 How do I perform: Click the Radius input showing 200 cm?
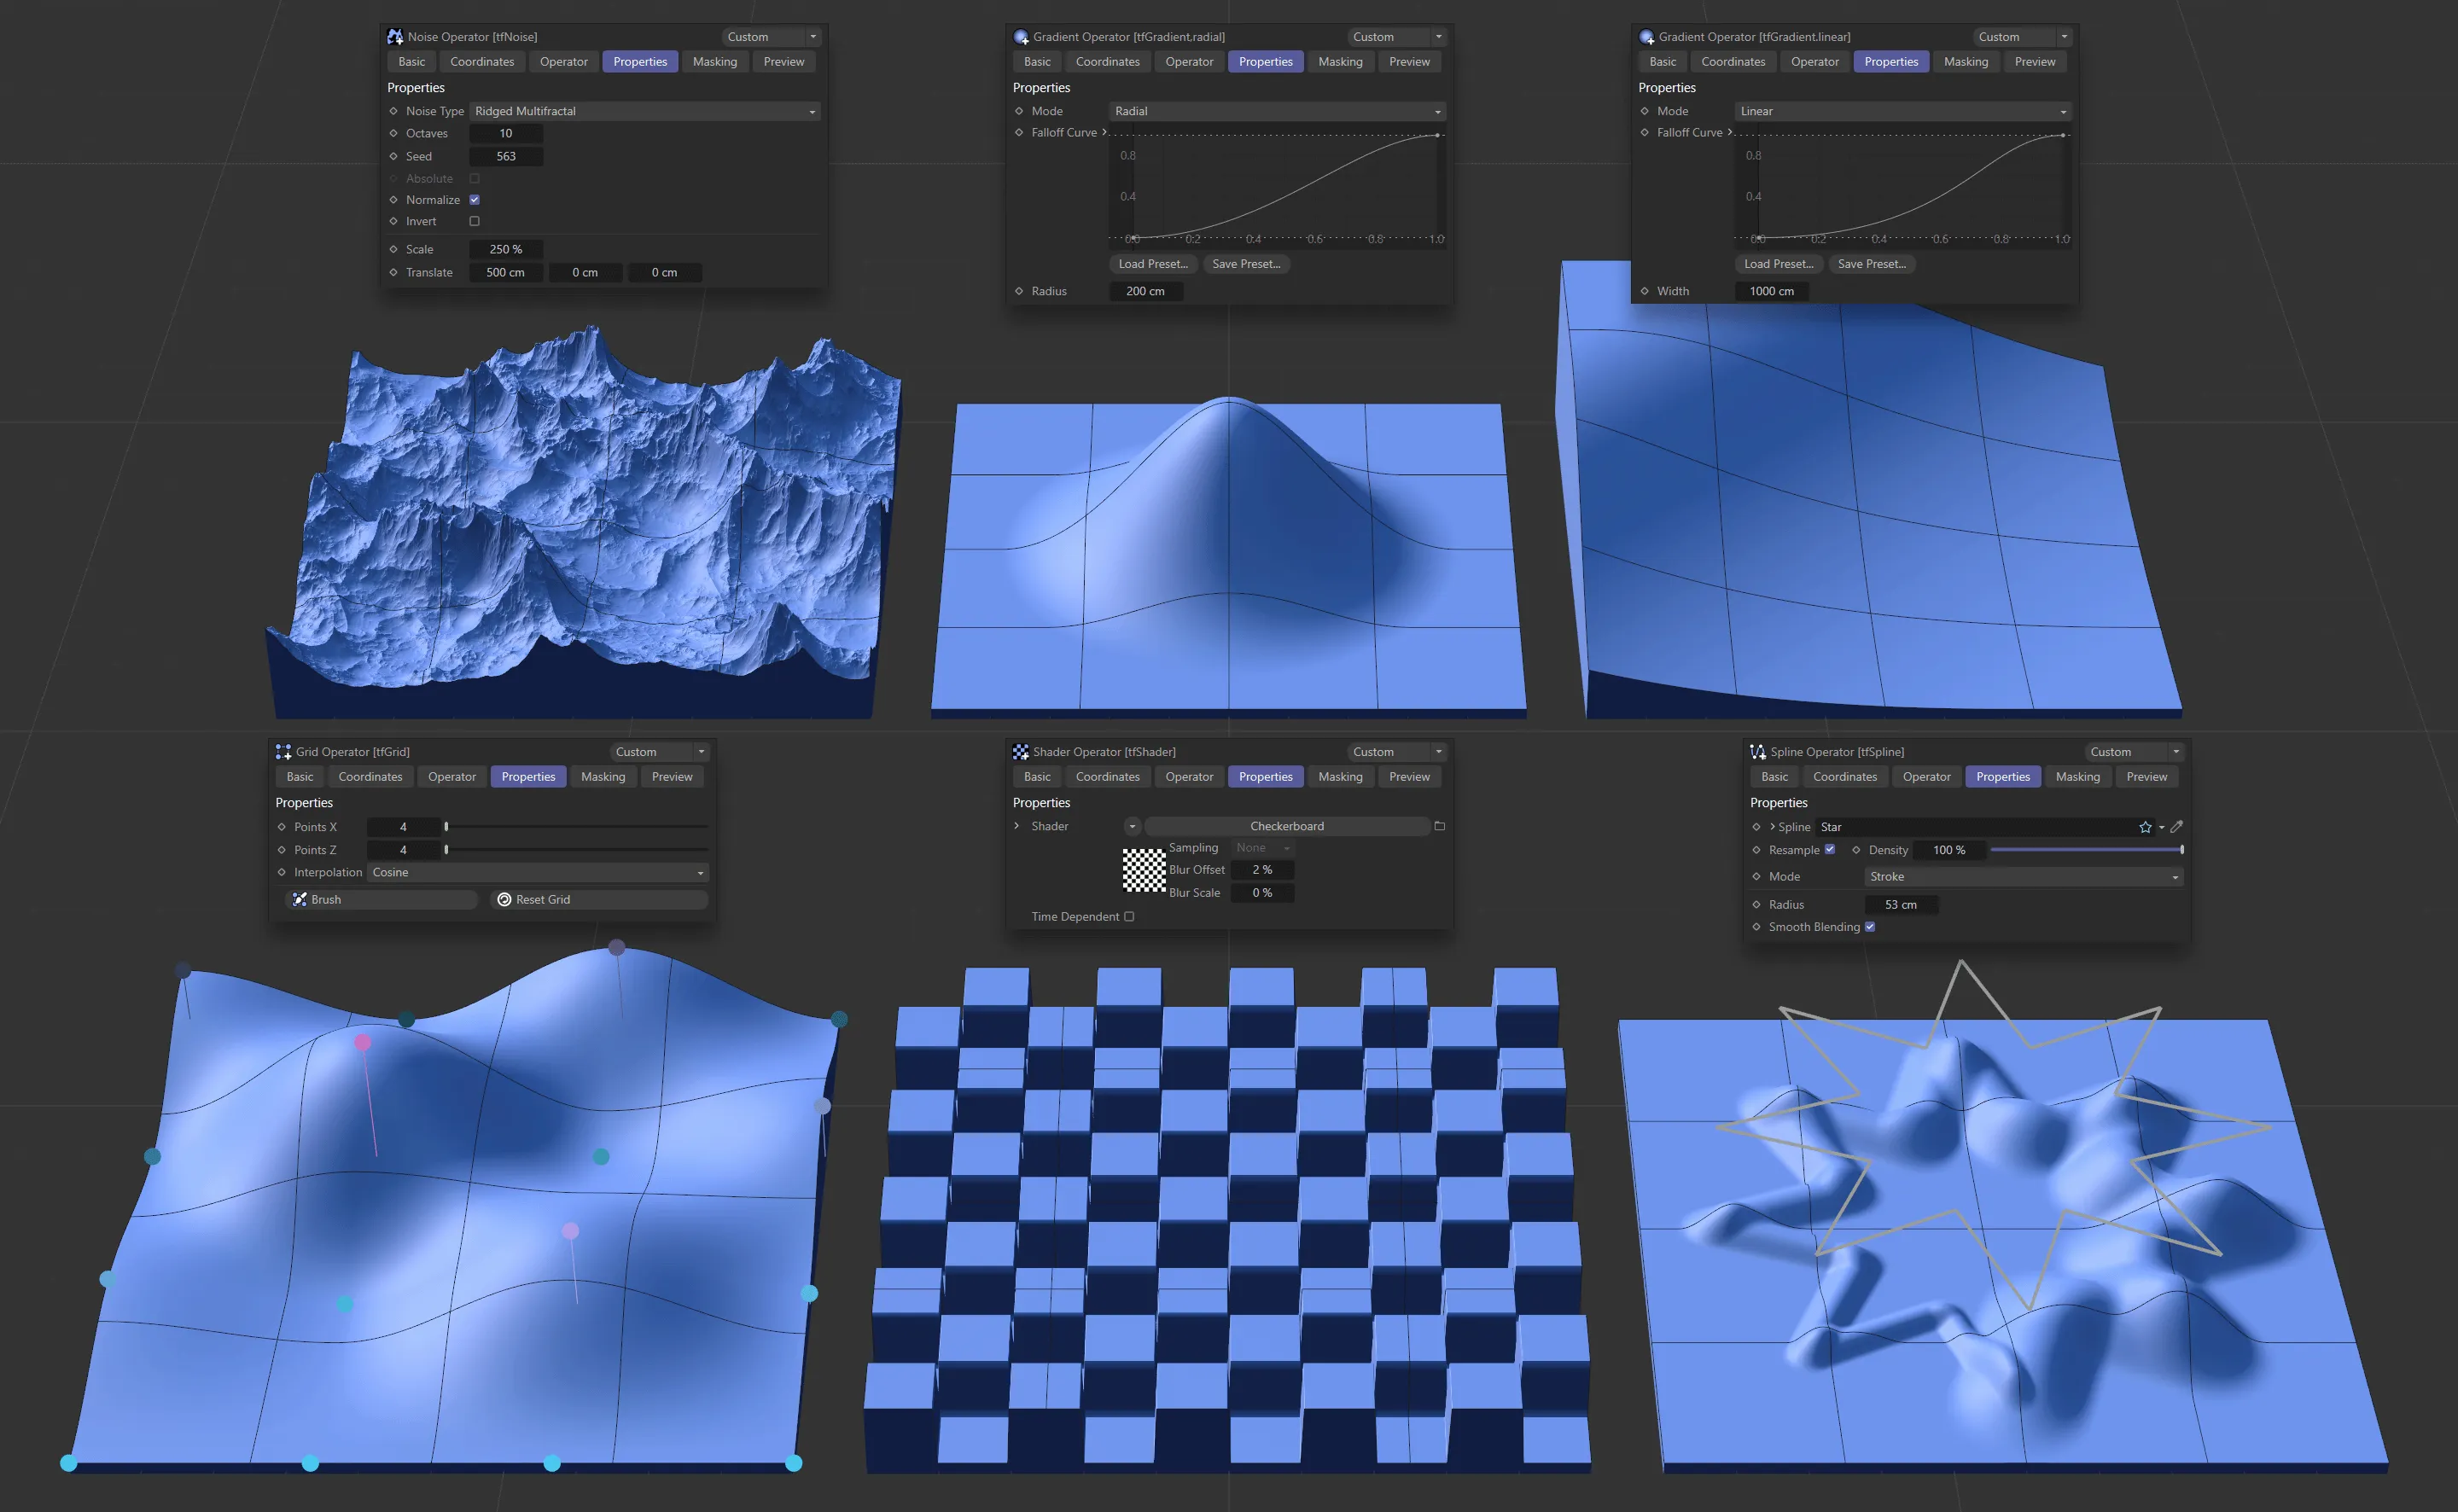(x=1146, y=291)
